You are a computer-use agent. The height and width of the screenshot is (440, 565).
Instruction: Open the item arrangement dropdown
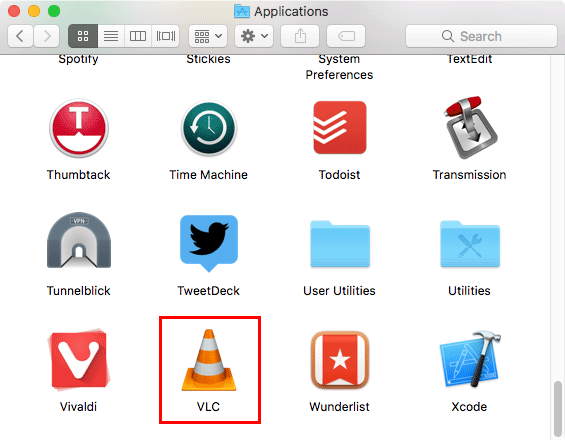pos(208,36)
